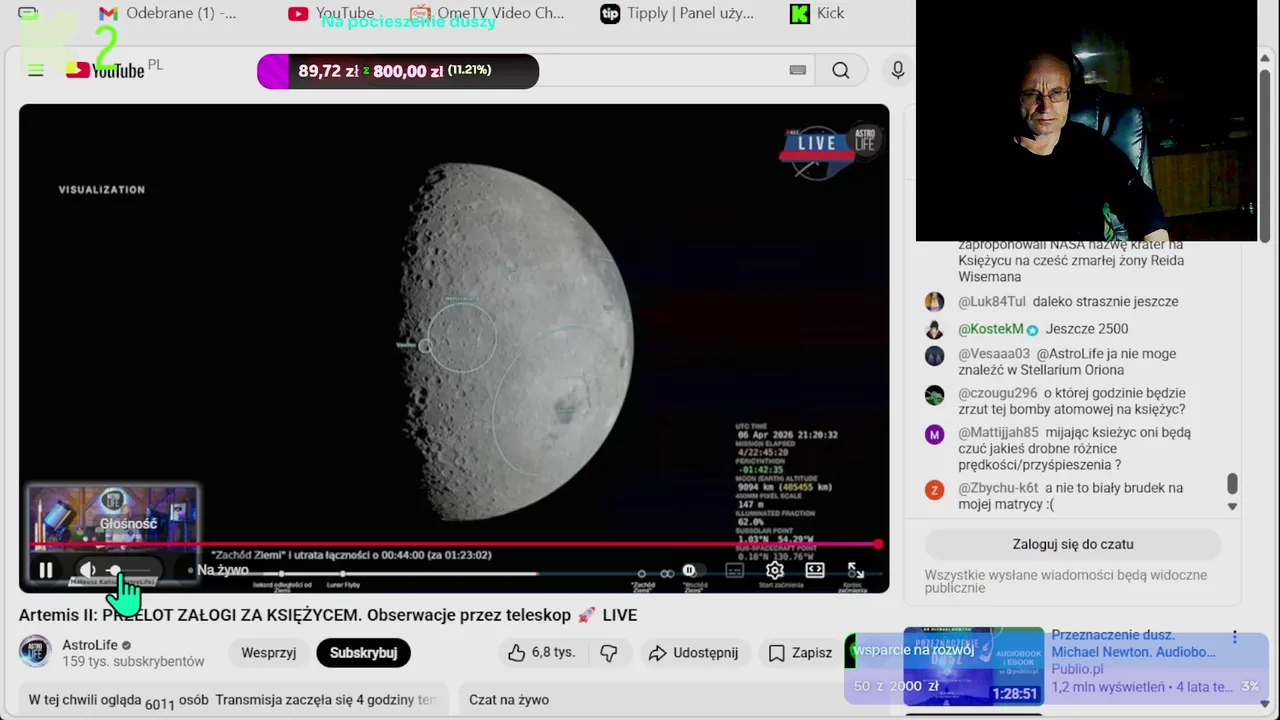Dislike the video
1280x720 pixels.
609,653
